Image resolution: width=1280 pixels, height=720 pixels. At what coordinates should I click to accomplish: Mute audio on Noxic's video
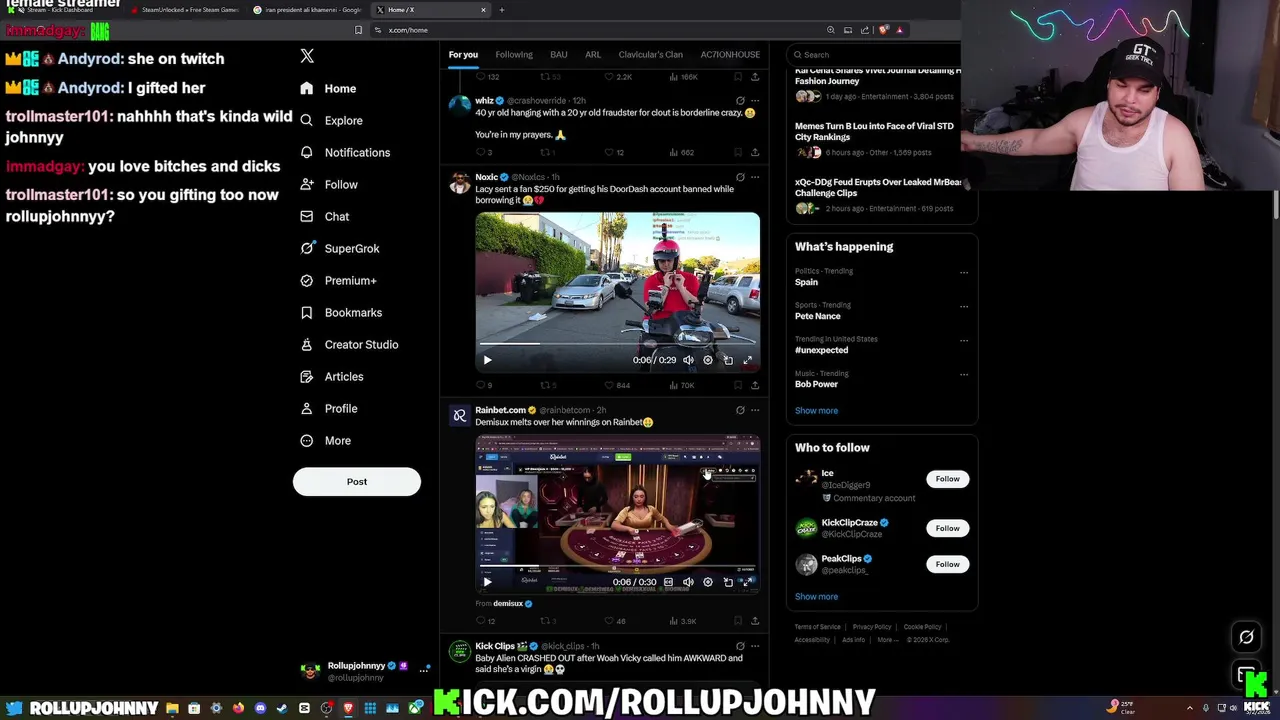point(688,360)
